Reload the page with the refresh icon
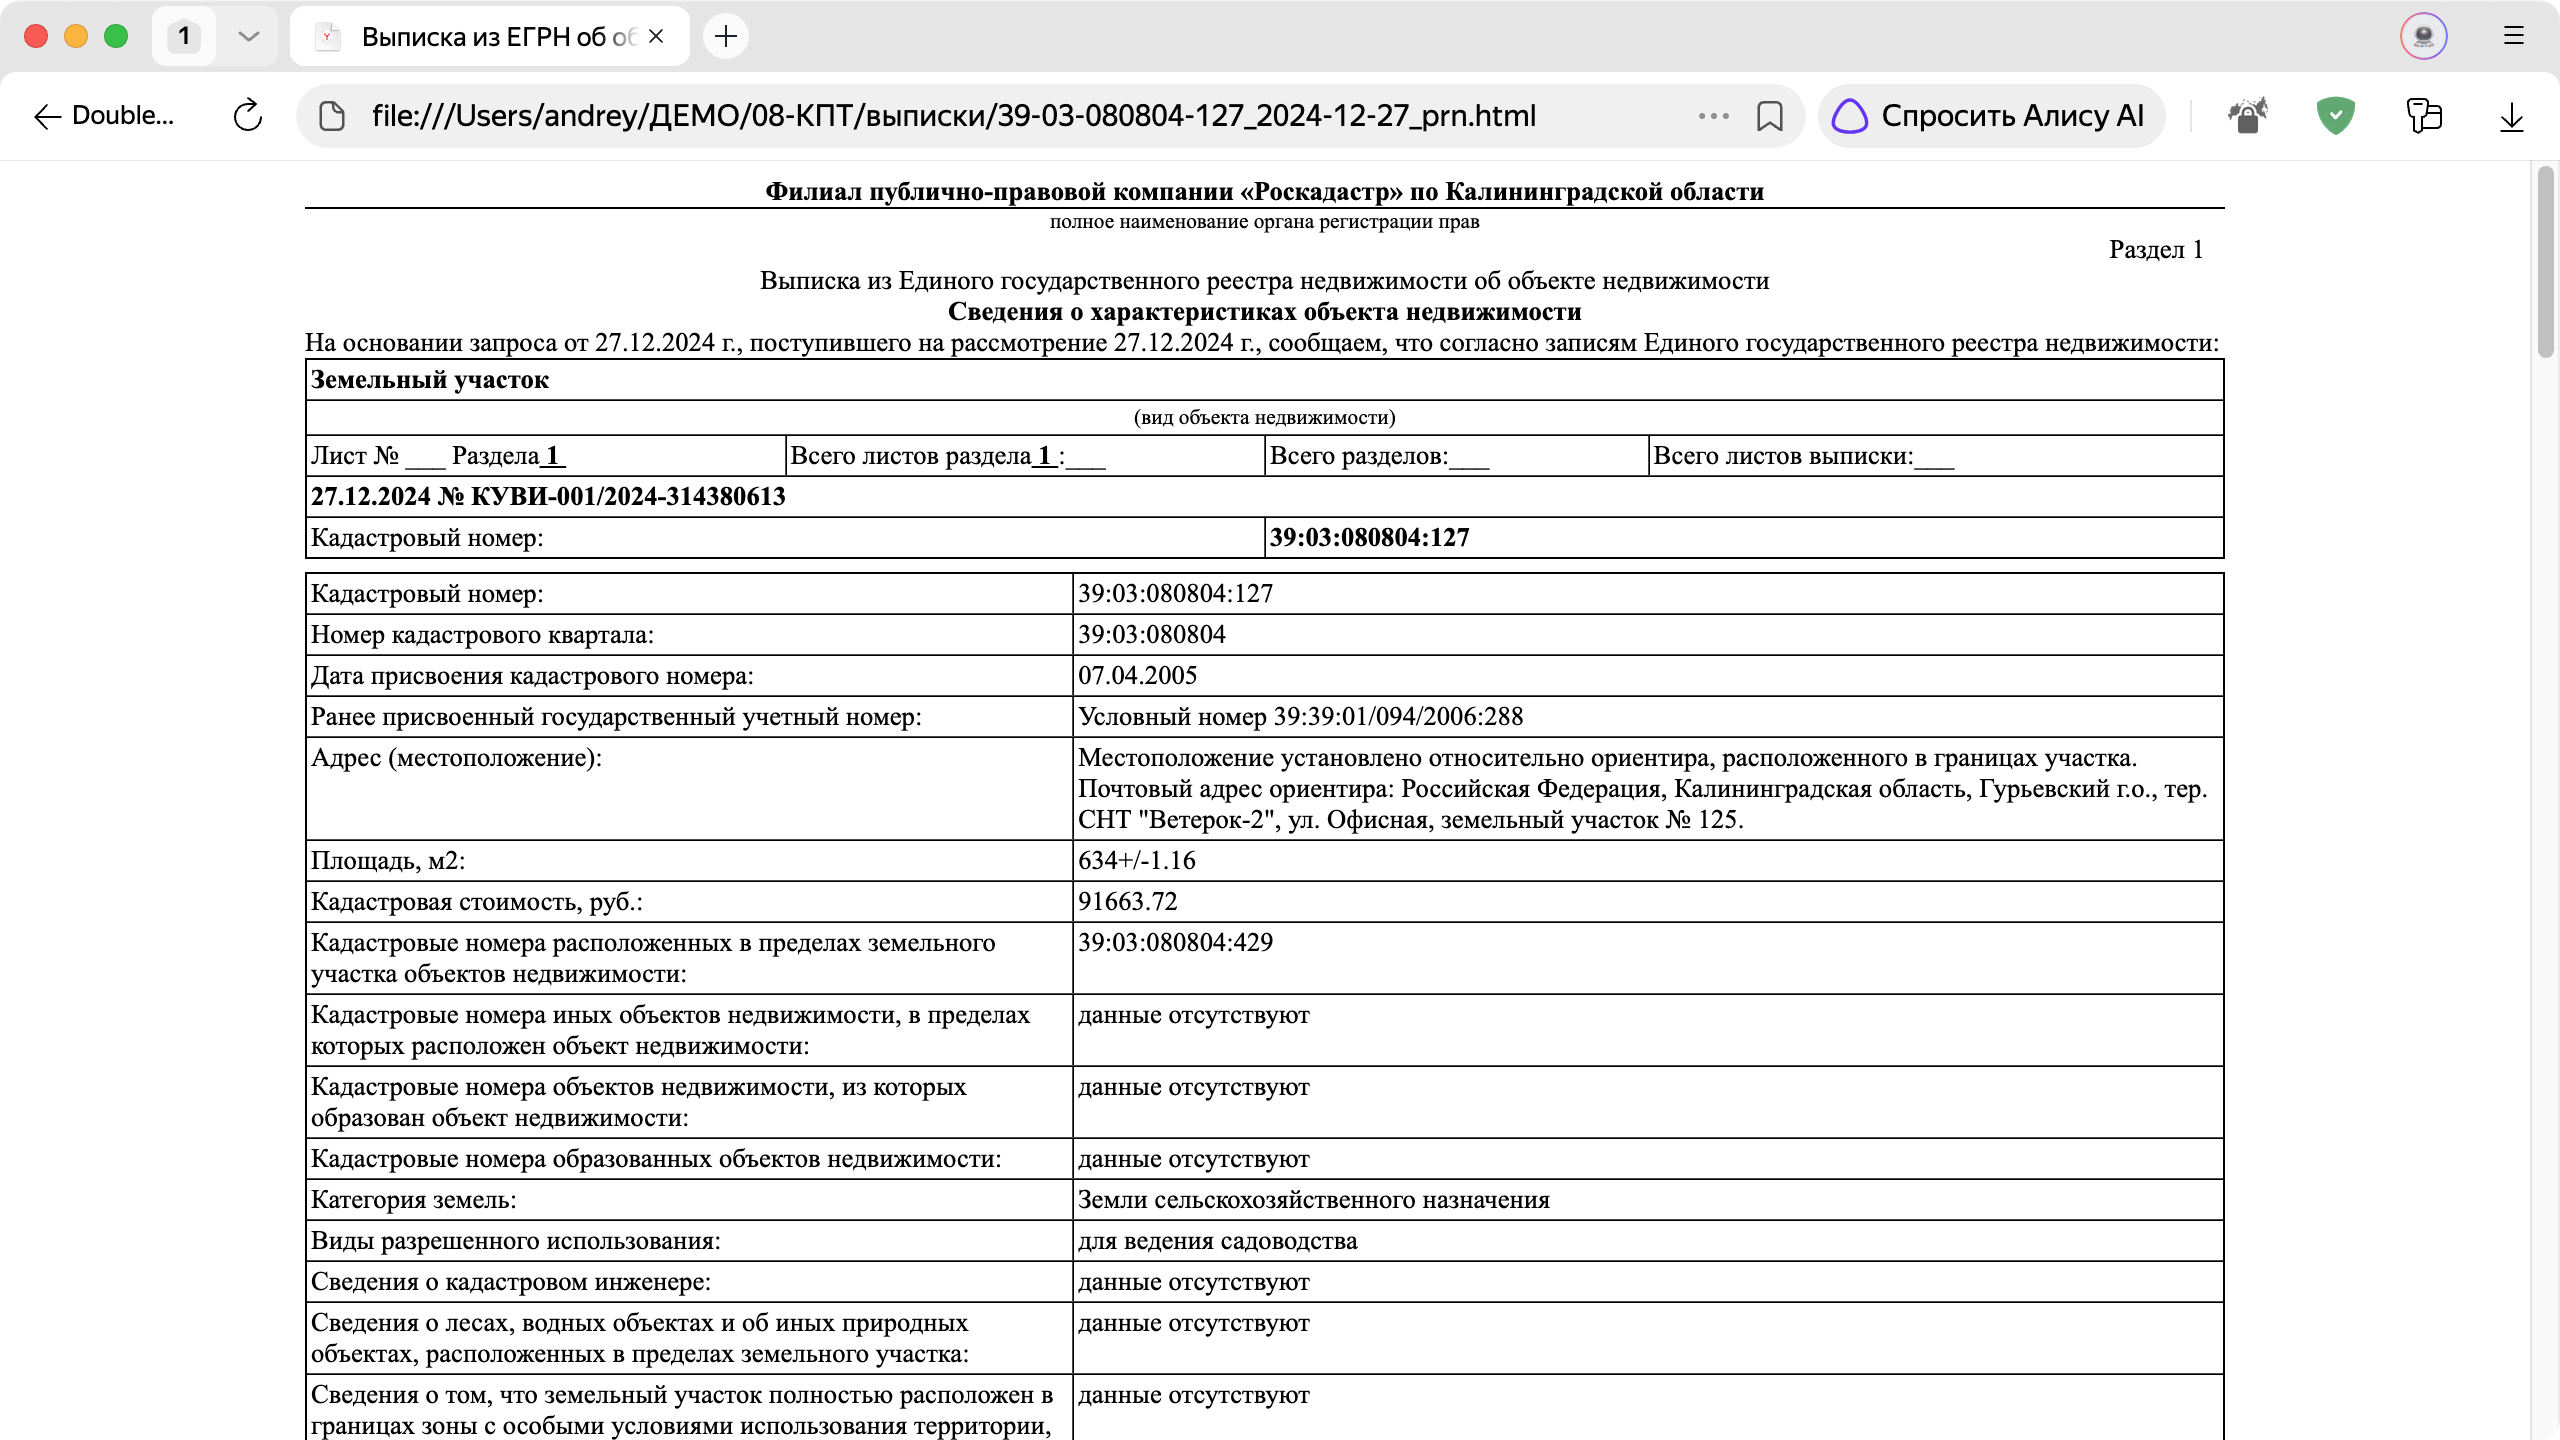The image size is (2560, 1440). [x=248, y=116]
